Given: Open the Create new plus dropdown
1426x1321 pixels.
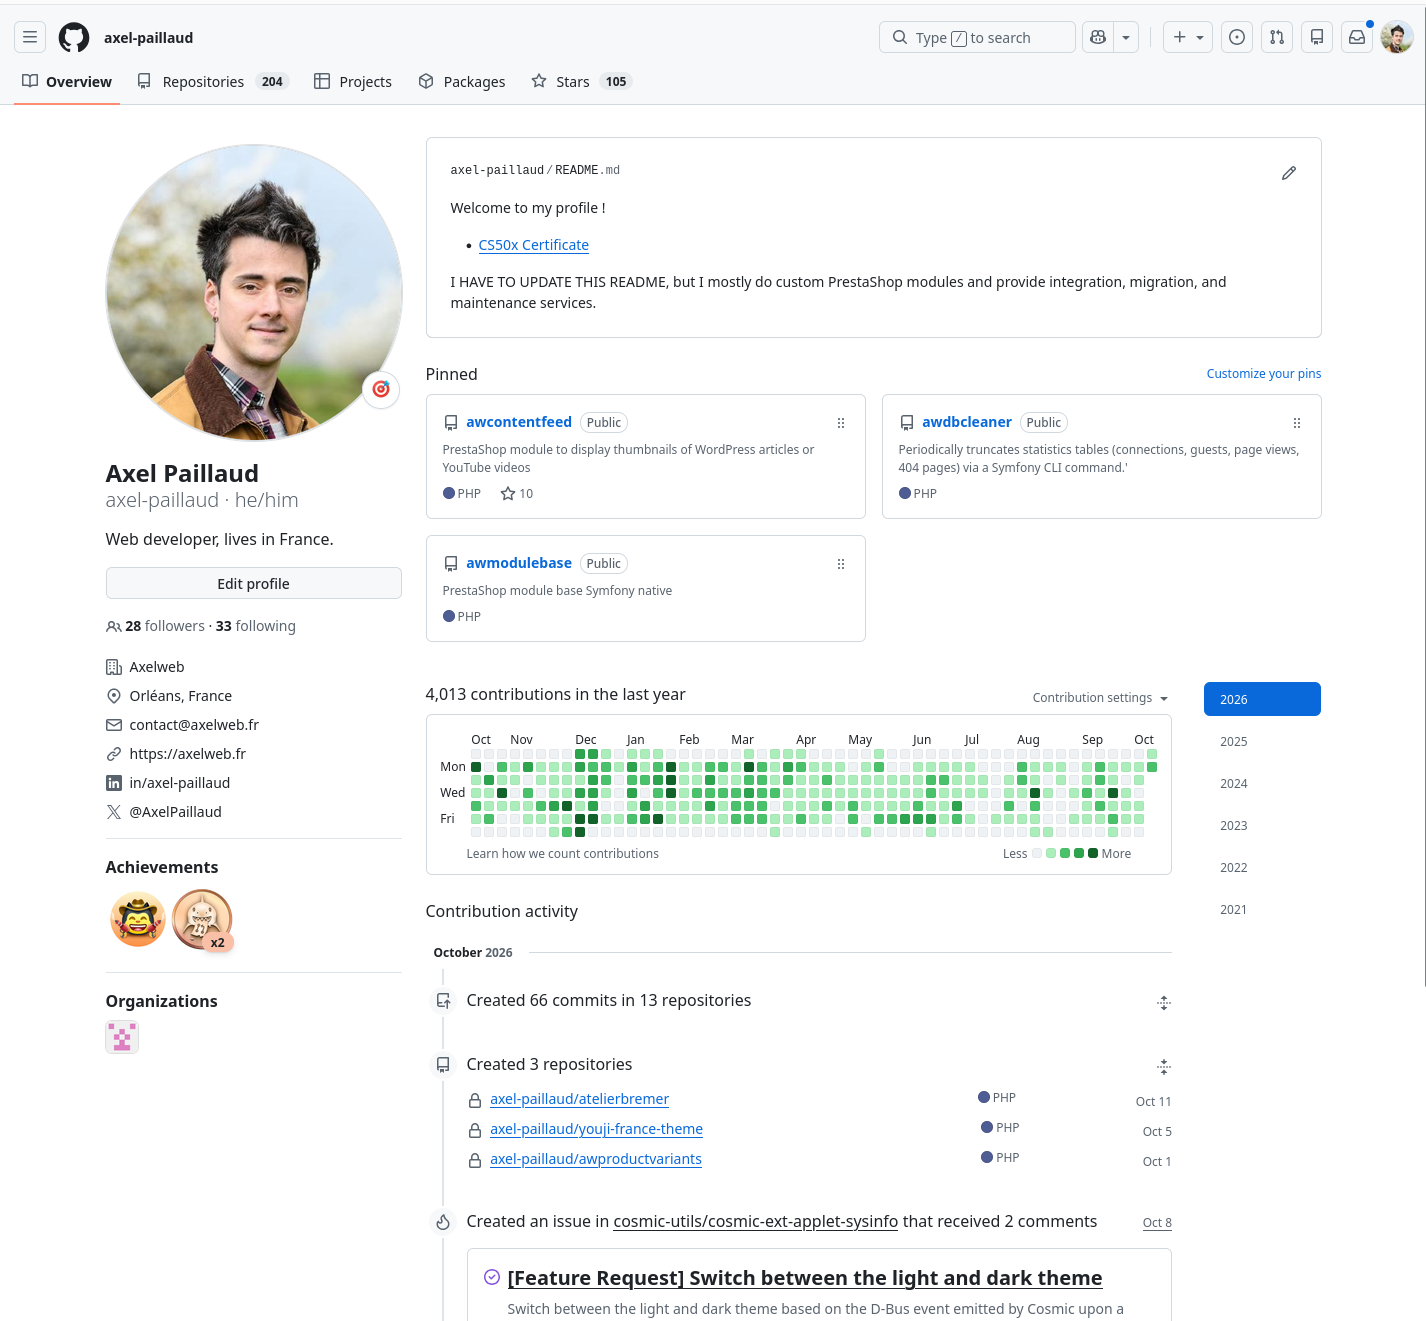Looking at the screenshot, I should coord(1188,37).
